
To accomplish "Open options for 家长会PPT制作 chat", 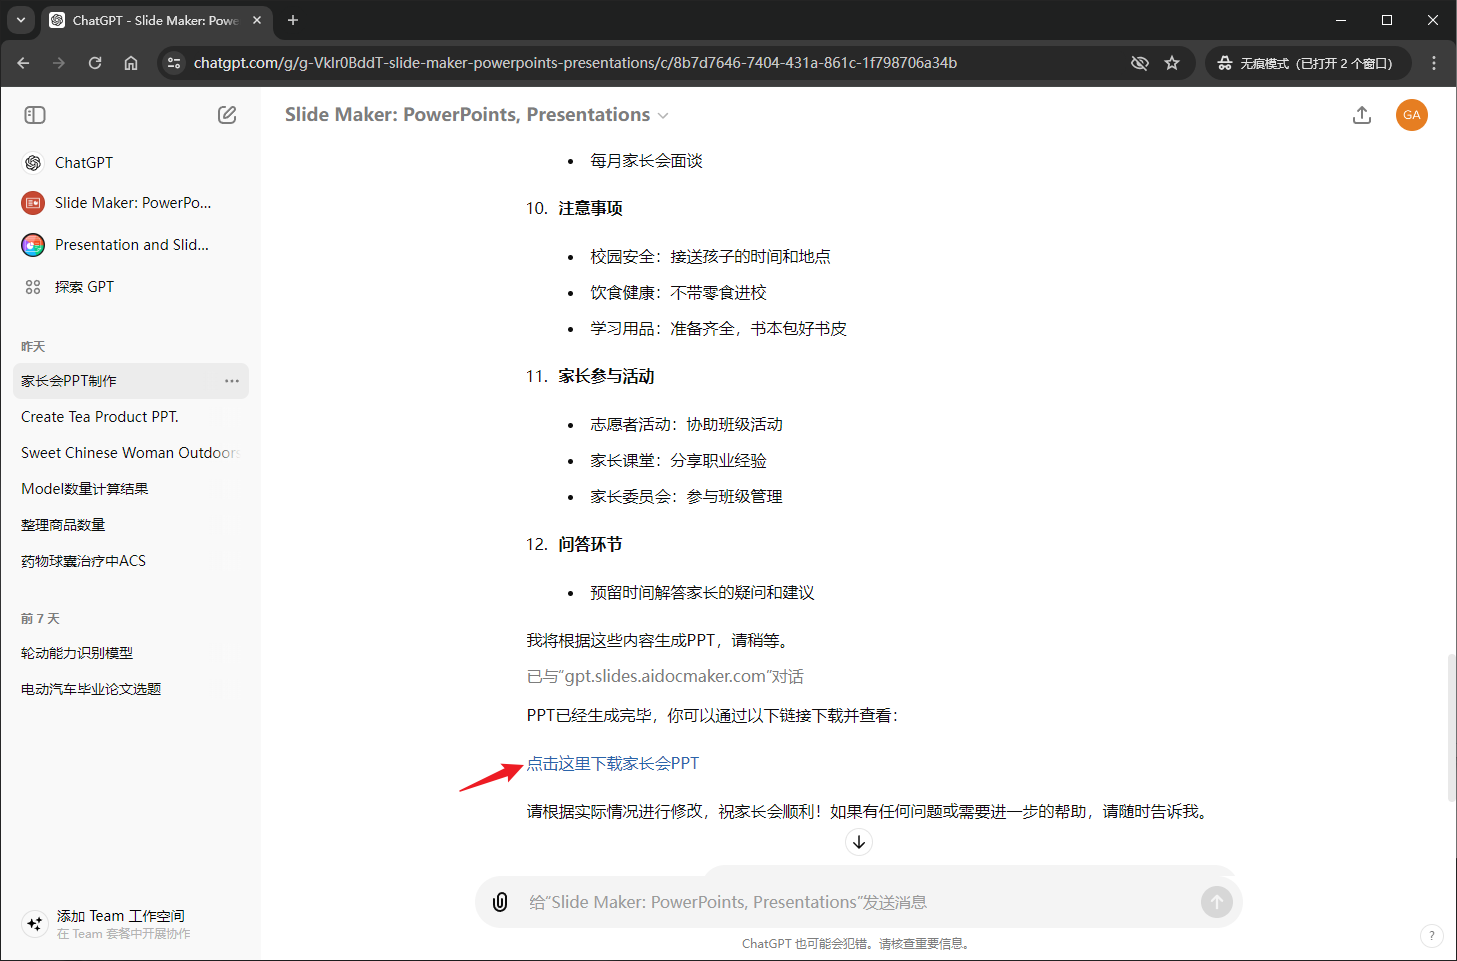I will click(x=232, y=381).
